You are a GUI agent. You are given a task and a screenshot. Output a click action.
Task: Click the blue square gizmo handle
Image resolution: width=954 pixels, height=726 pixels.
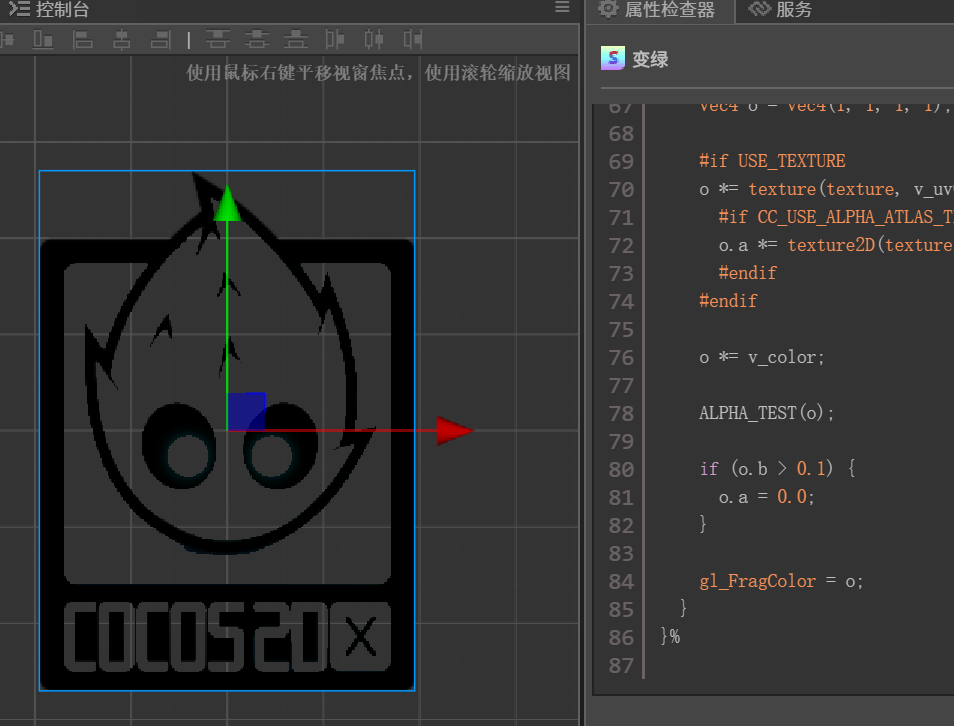coord(246,411)
